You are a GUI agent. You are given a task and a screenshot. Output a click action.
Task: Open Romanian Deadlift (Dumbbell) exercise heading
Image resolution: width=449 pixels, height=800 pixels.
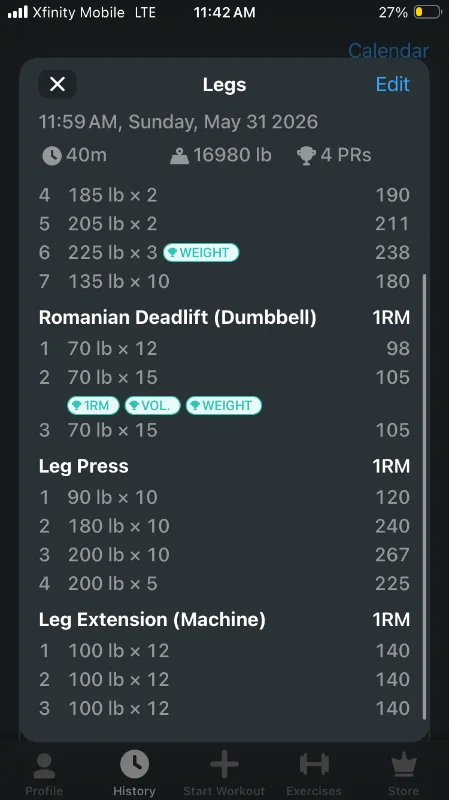click(x=178, y=317)
